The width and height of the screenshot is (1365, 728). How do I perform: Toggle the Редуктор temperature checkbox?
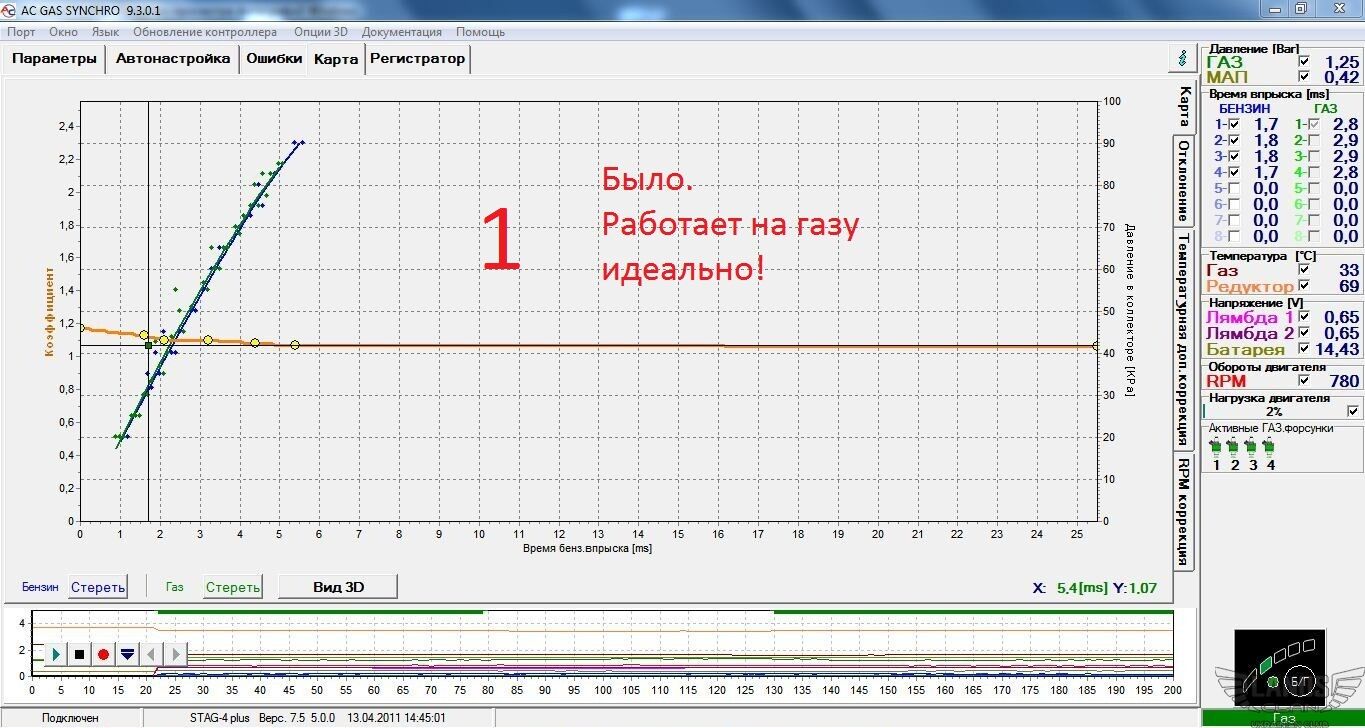click(1303, 286)
